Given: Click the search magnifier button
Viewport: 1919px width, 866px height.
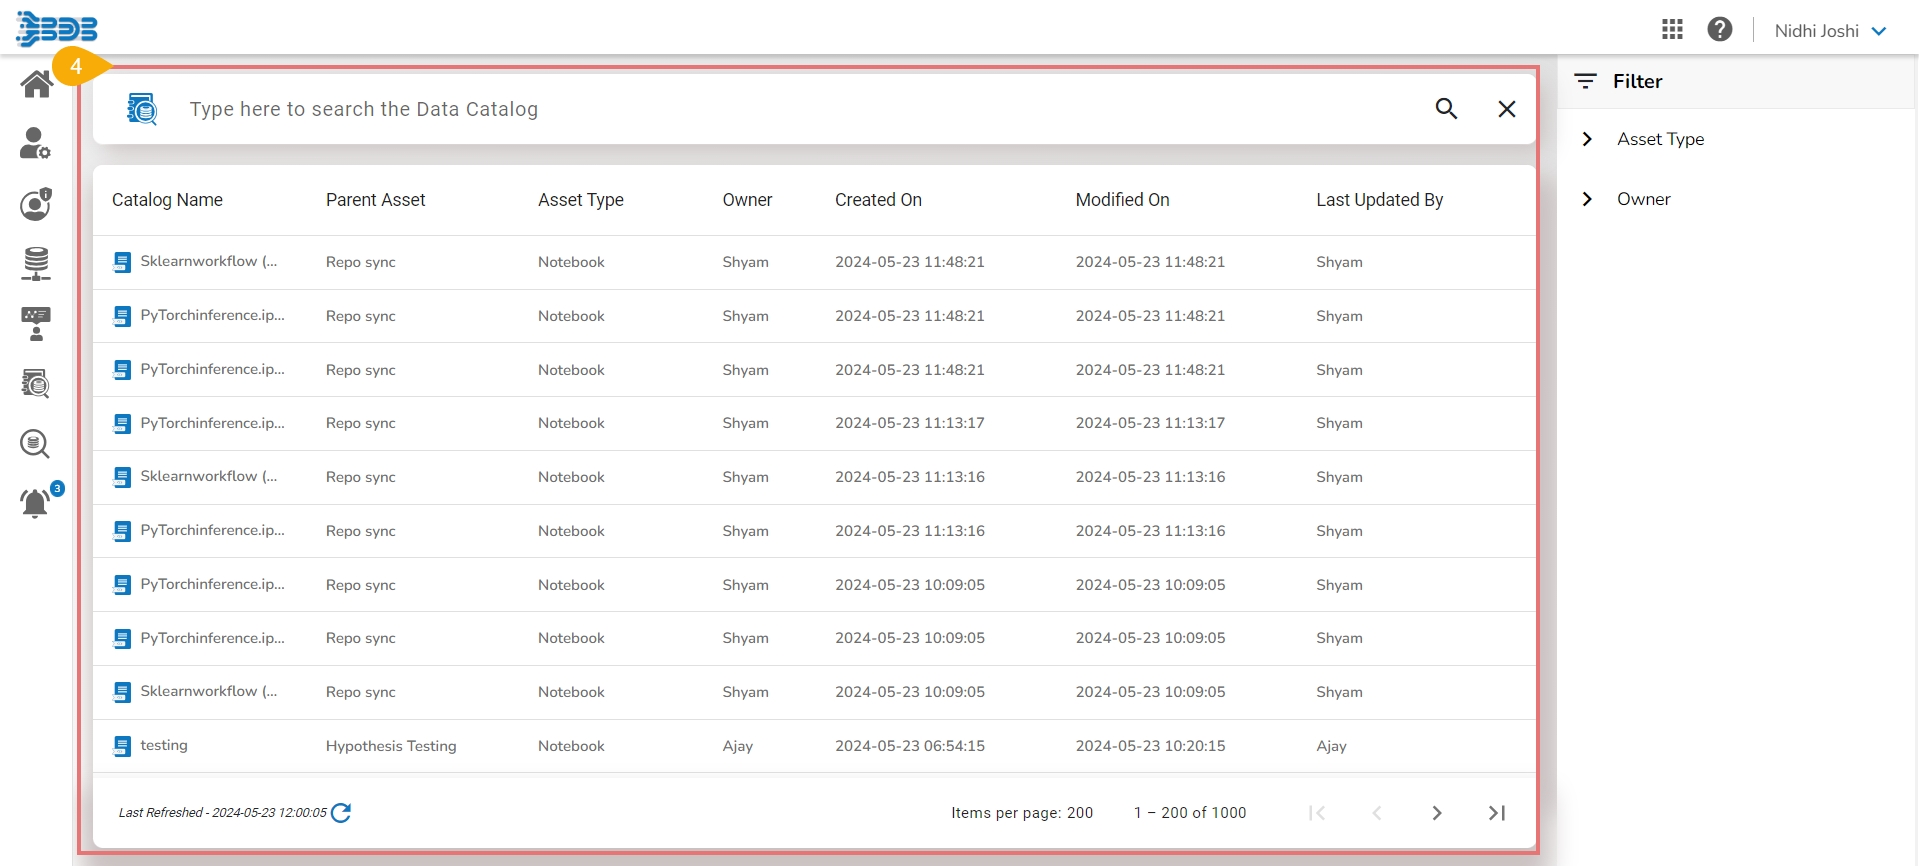Looking at the screenshot, I should 1446,109.
